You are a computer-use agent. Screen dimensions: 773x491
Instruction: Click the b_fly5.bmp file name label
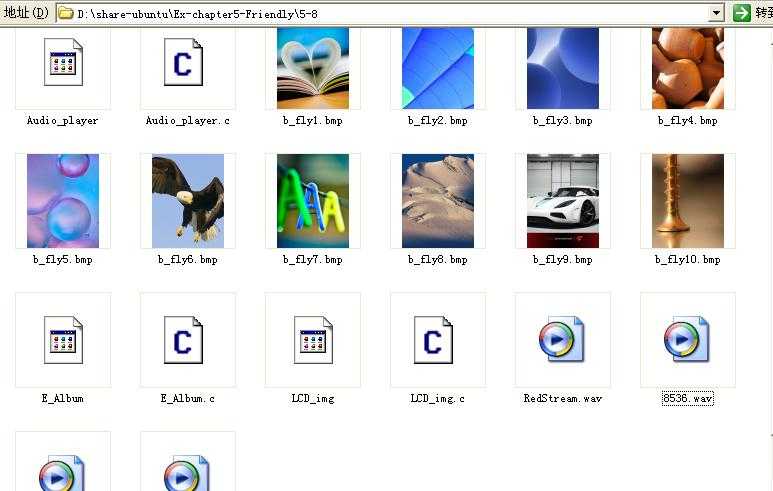pyautogui.click(x=63, y=260)
